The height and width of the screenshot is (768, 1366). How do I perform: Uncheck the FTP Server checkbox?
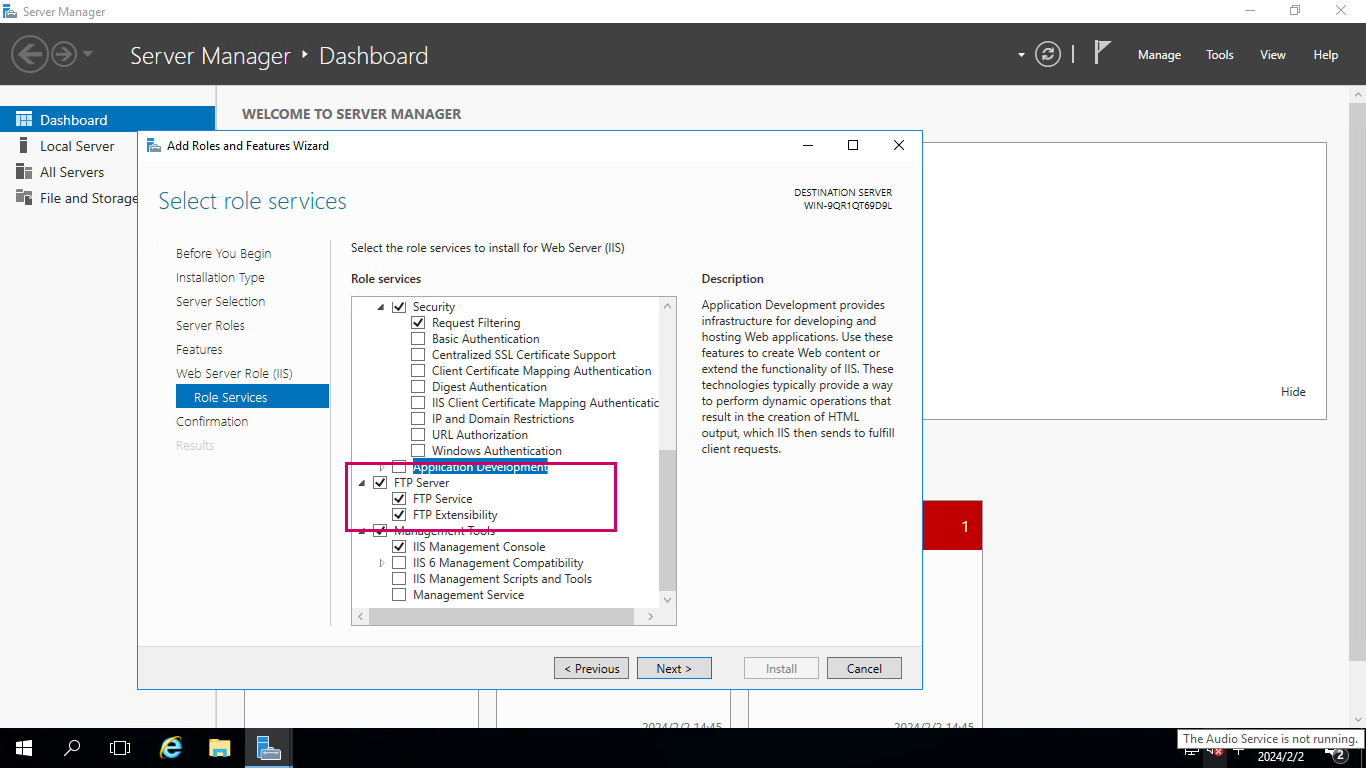point(380,483)
